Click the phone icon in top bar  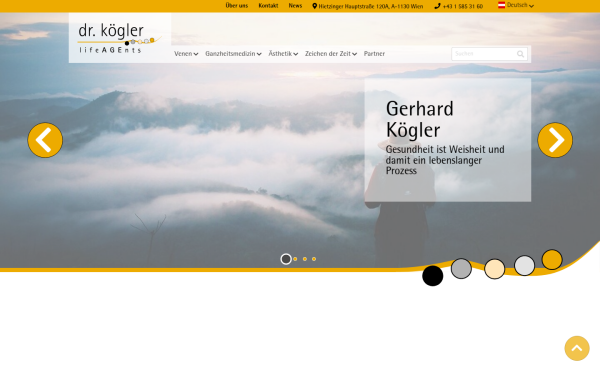437,6
